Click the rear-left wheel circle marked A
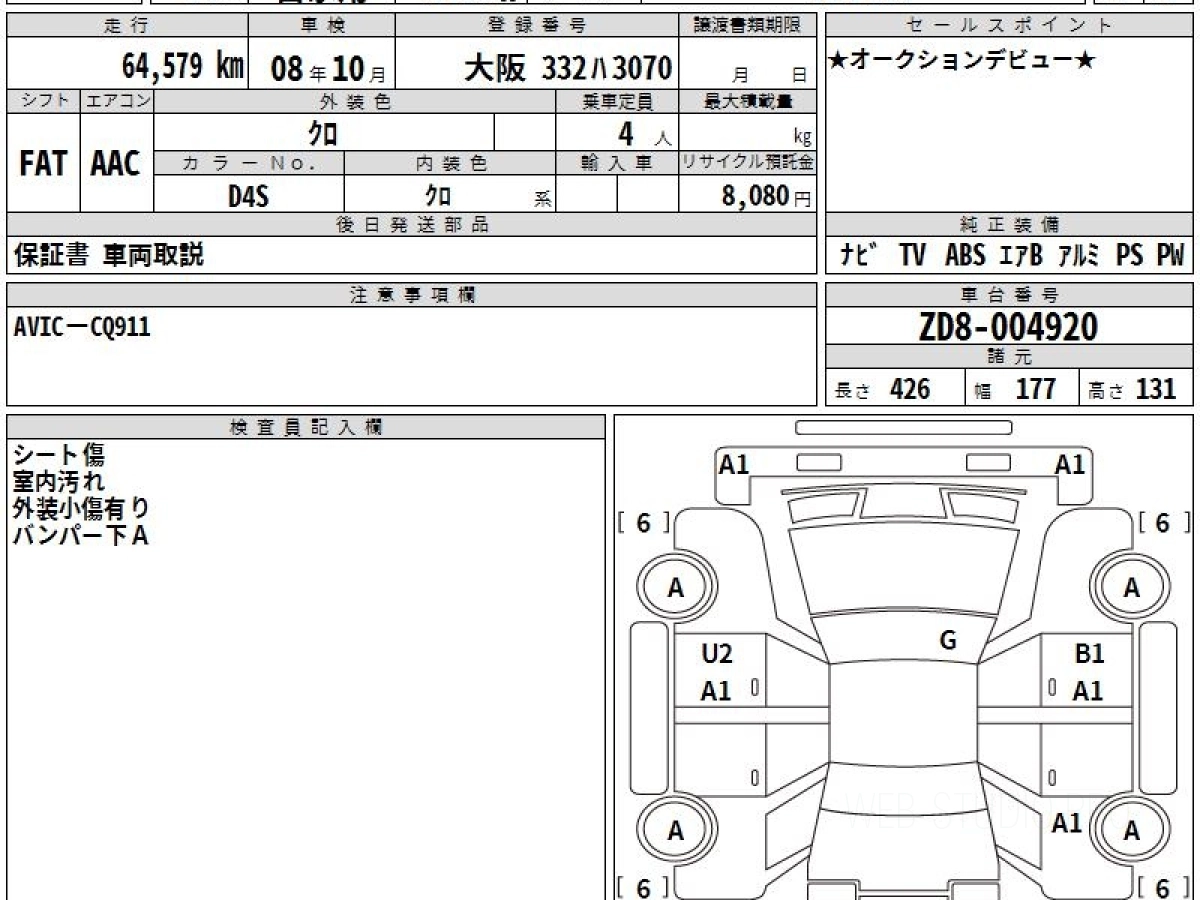The image size is (1200, 900). [676, 831]
